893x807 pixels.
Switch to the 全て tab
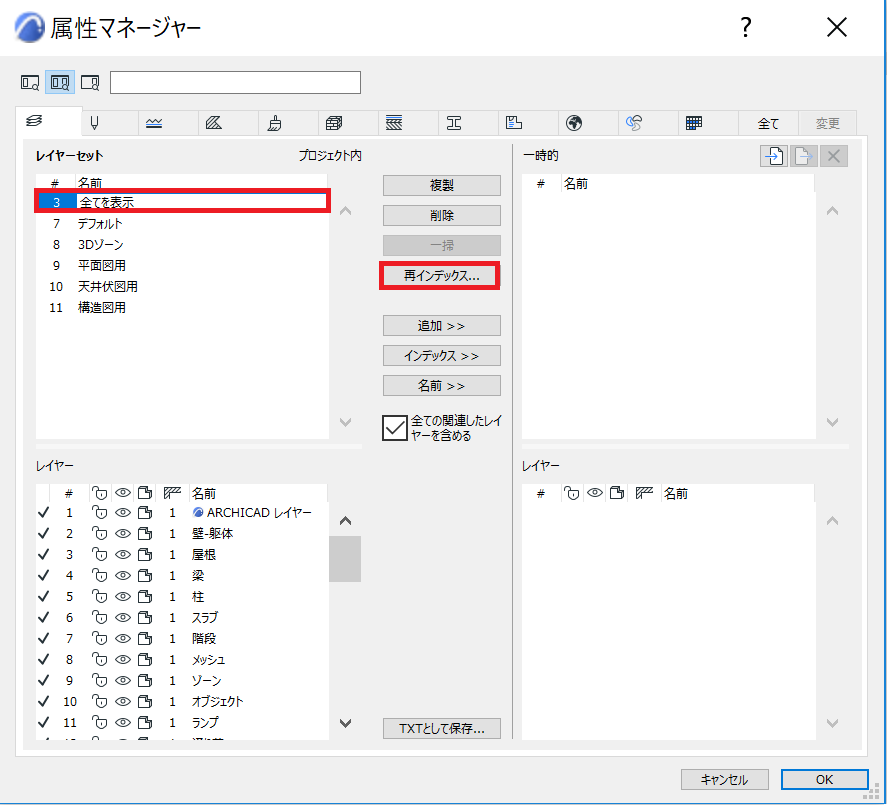click(x=768, y=123)
